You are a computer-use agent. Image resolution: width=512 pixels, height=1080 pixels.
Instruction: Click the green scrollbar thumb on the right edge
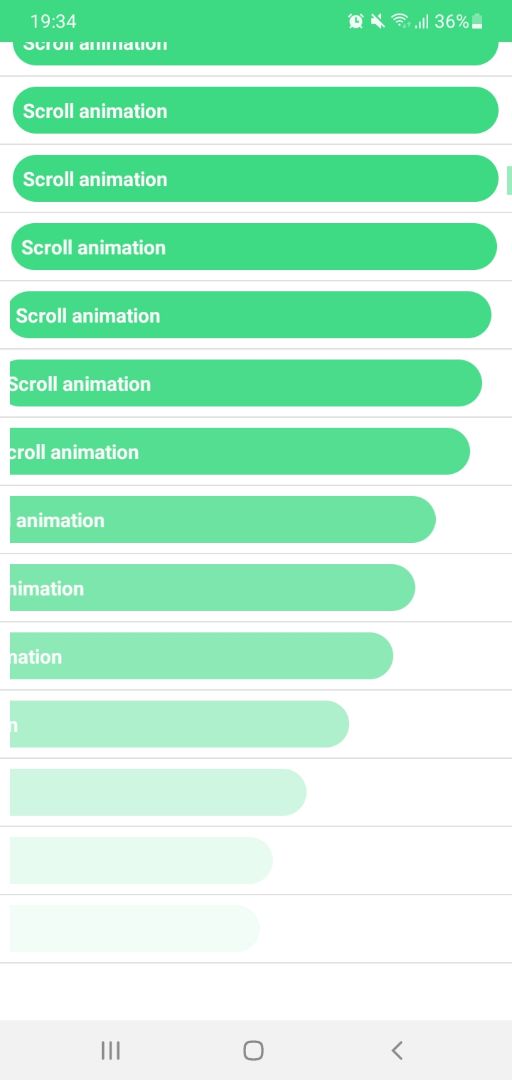[x=509, y=180]
